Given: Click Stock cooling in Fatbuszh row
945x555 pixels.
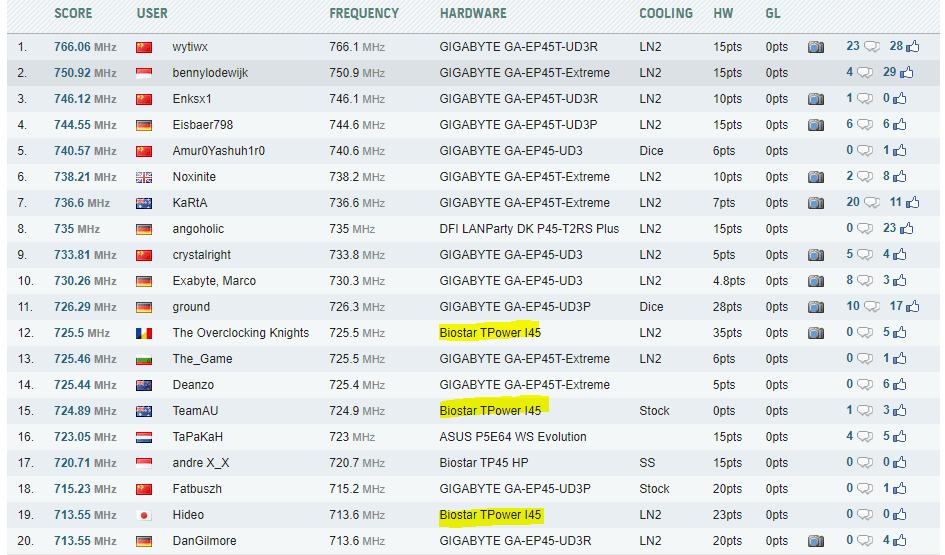Looking at the screenshot, I should point(655,489).
